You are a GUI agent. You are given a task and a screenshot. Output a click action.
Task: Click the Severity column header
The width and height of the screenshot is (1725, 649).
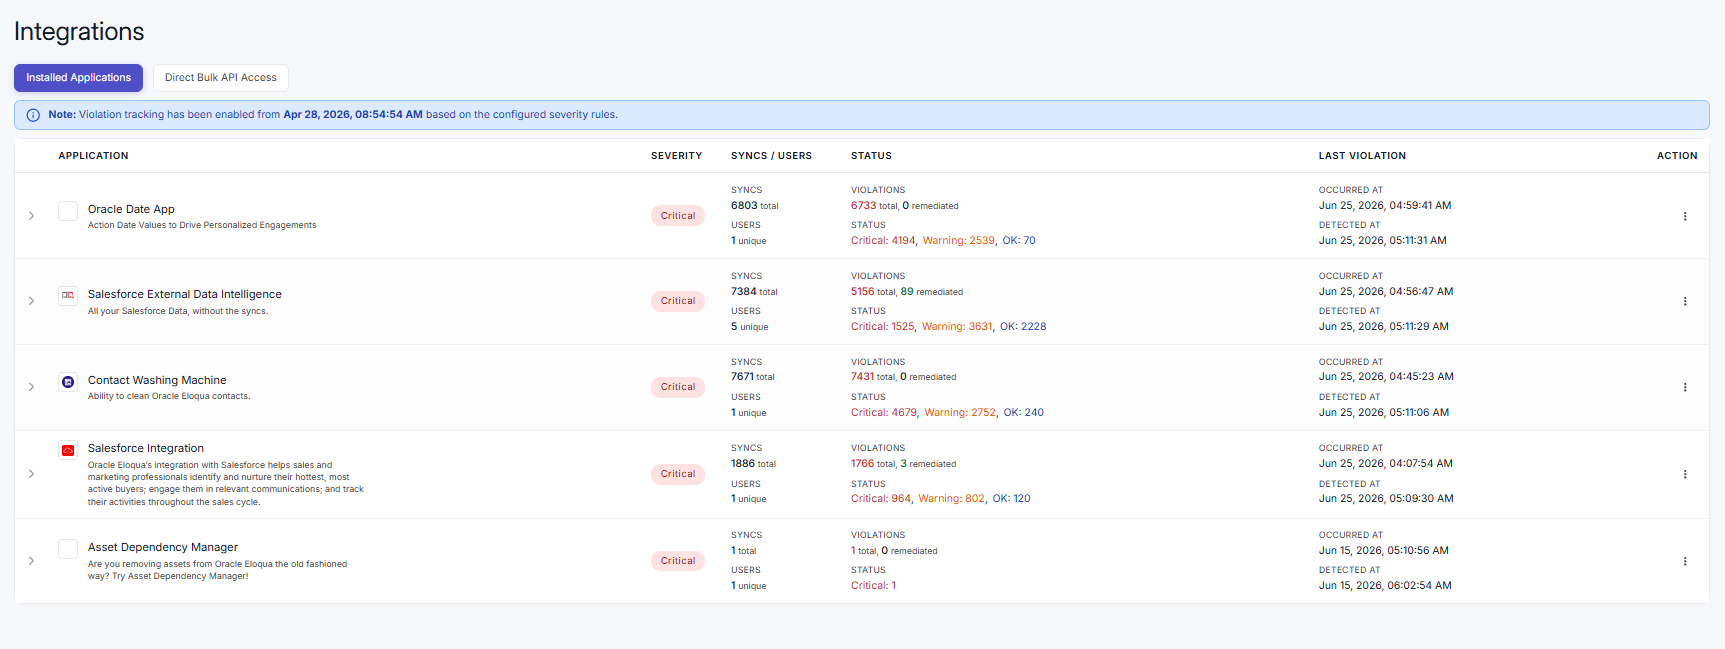click(676, 156)
